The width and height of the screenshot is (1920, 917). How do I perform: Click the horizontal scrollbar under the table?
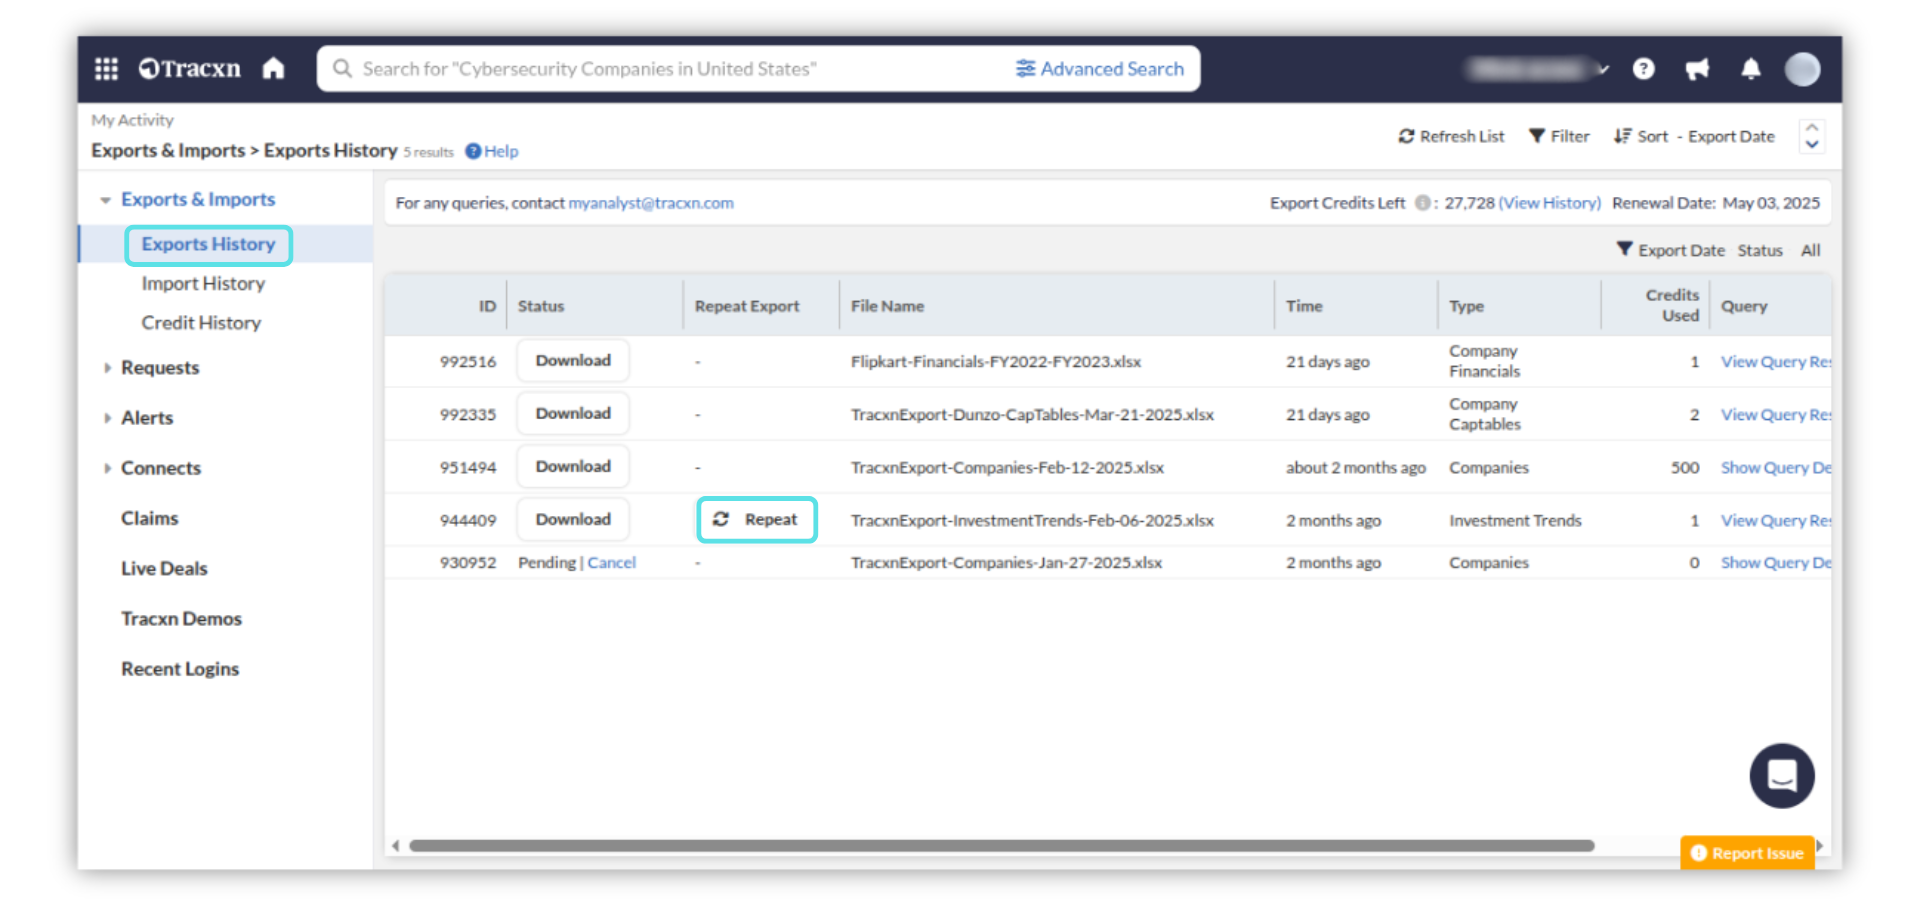pyautogui.click(x=1000, y=846)
